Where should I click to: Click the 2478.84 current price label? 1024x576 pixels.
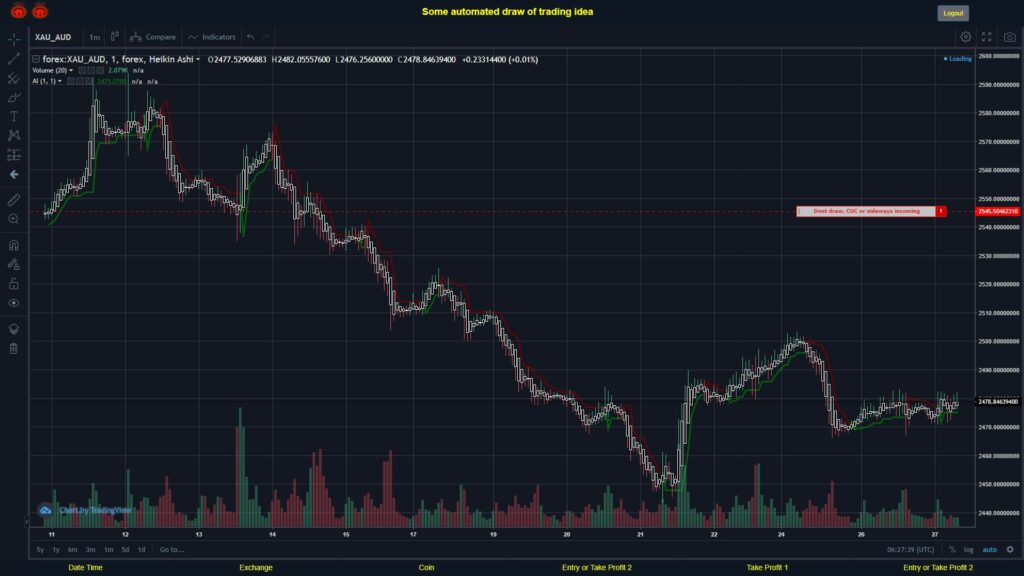click(x=997, y=402)
